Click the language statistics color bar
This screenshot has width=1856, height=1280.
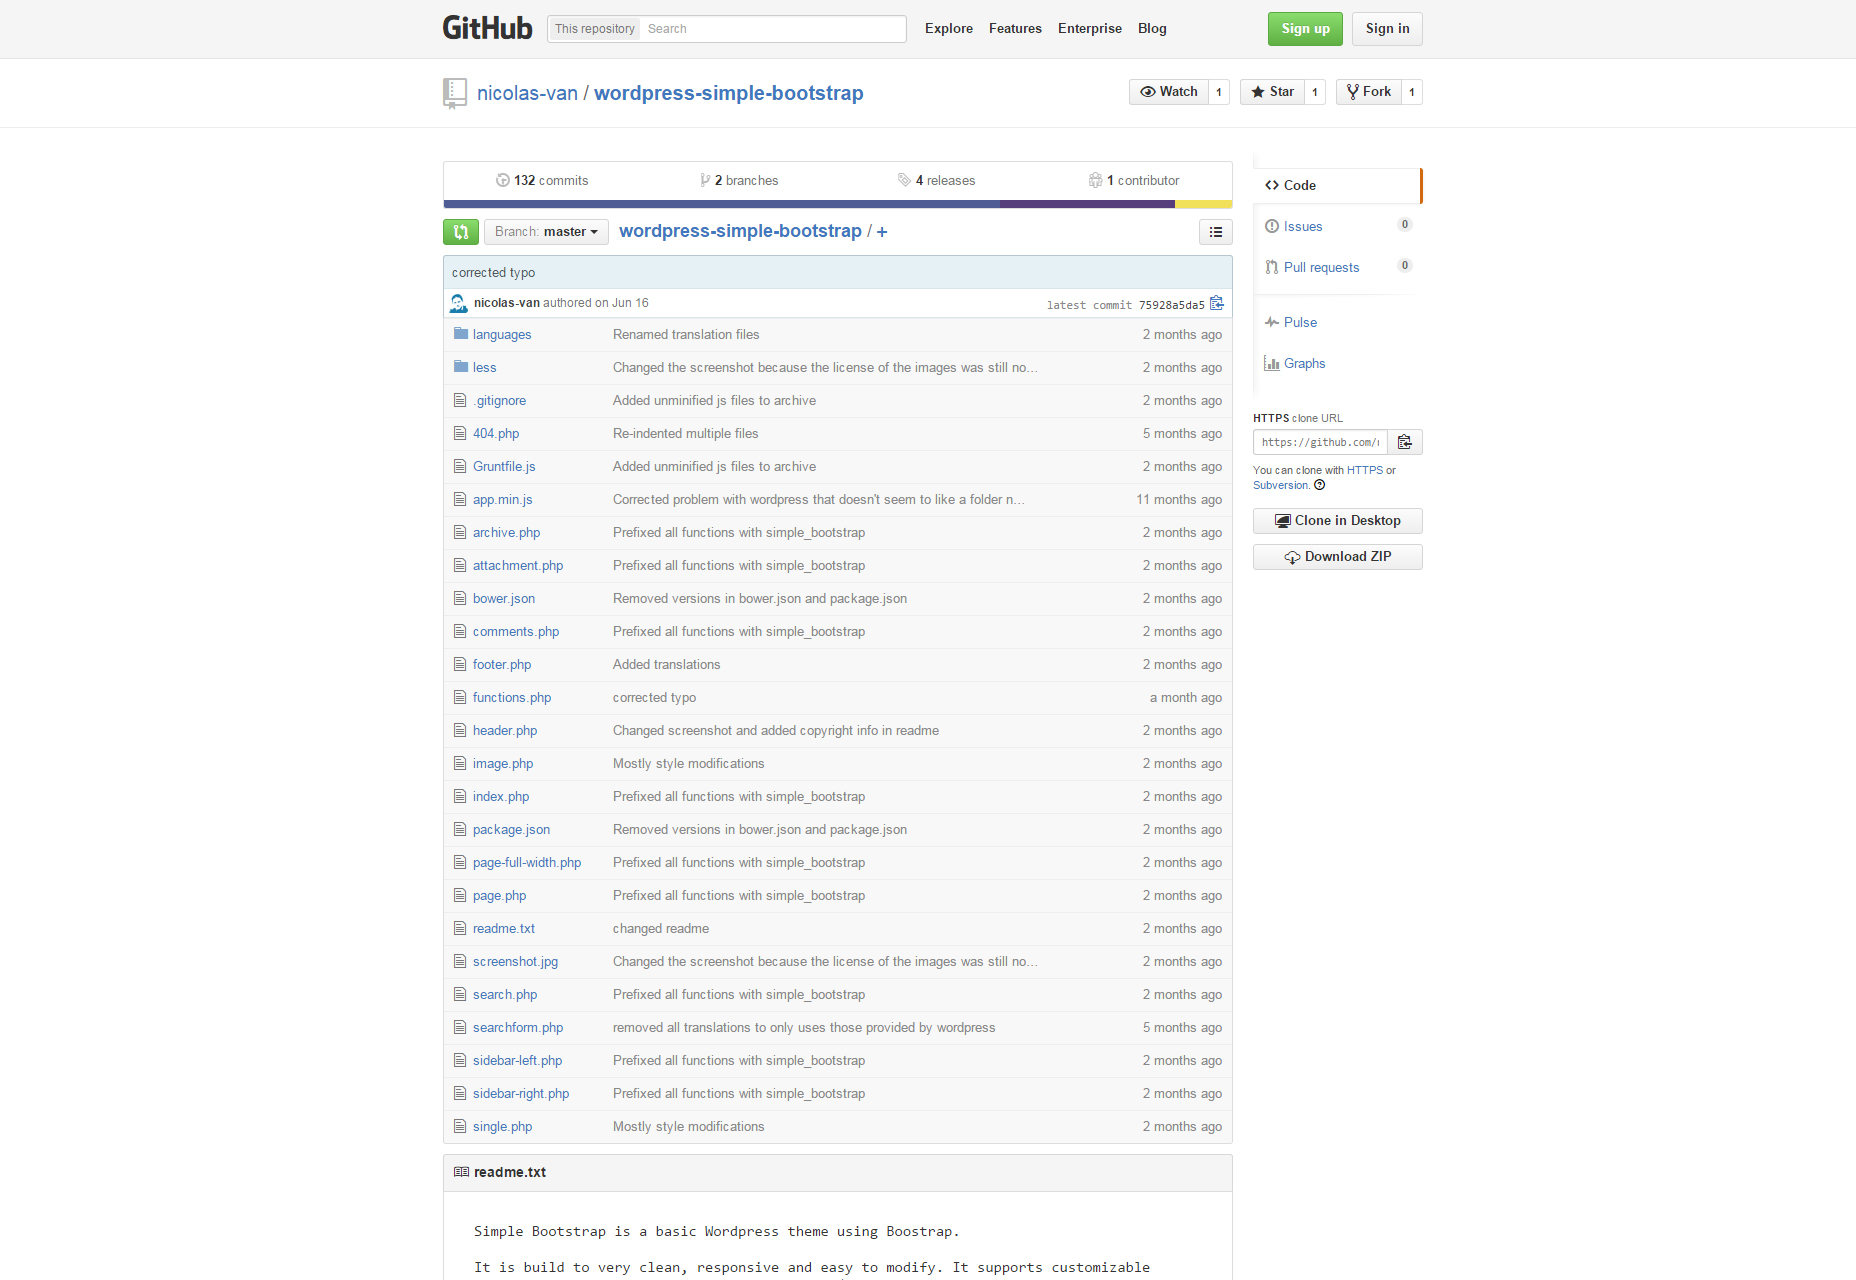[838, 204]
